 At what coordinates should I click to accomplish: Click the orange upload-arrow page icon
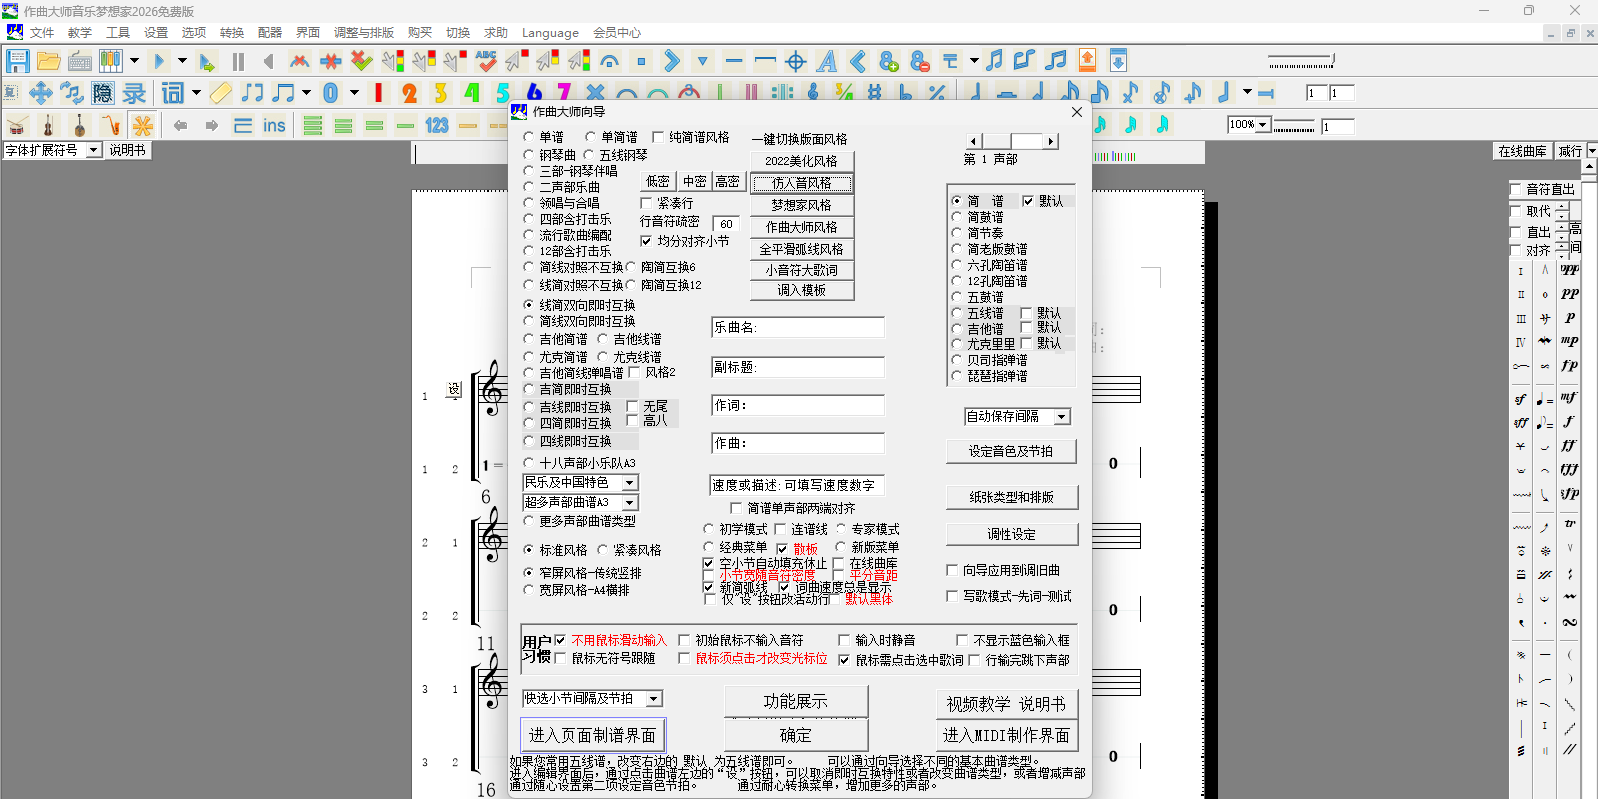click(x=1087, y=61)
